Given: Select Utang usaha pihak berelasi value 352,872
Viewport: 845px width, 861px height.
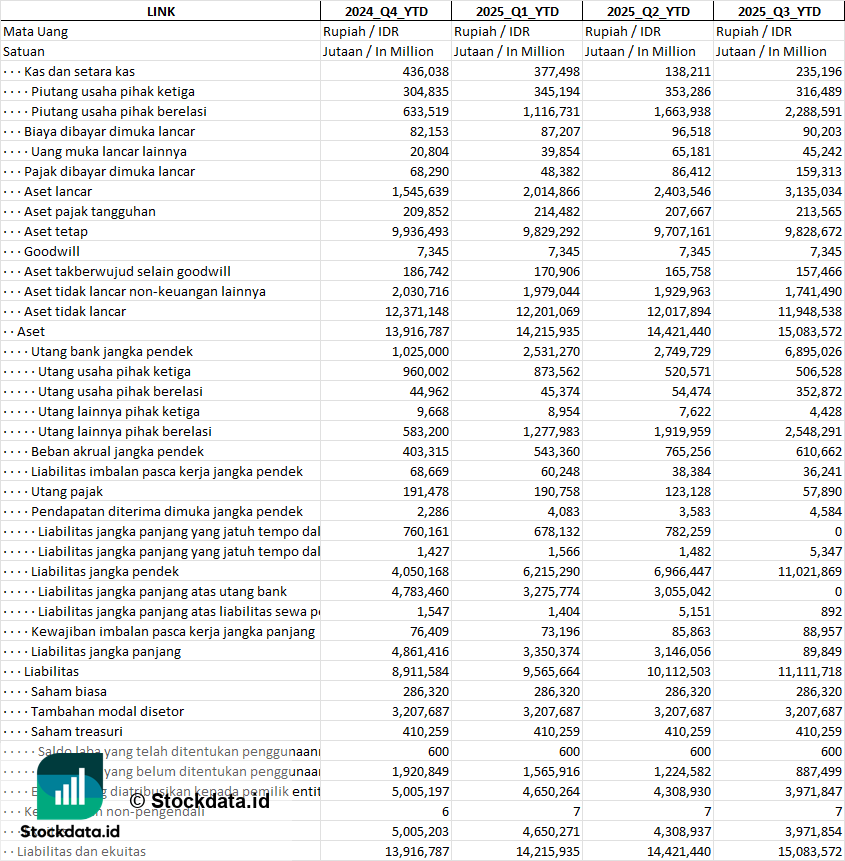Looking at the screenshot, I should click(x=819, y=392).
